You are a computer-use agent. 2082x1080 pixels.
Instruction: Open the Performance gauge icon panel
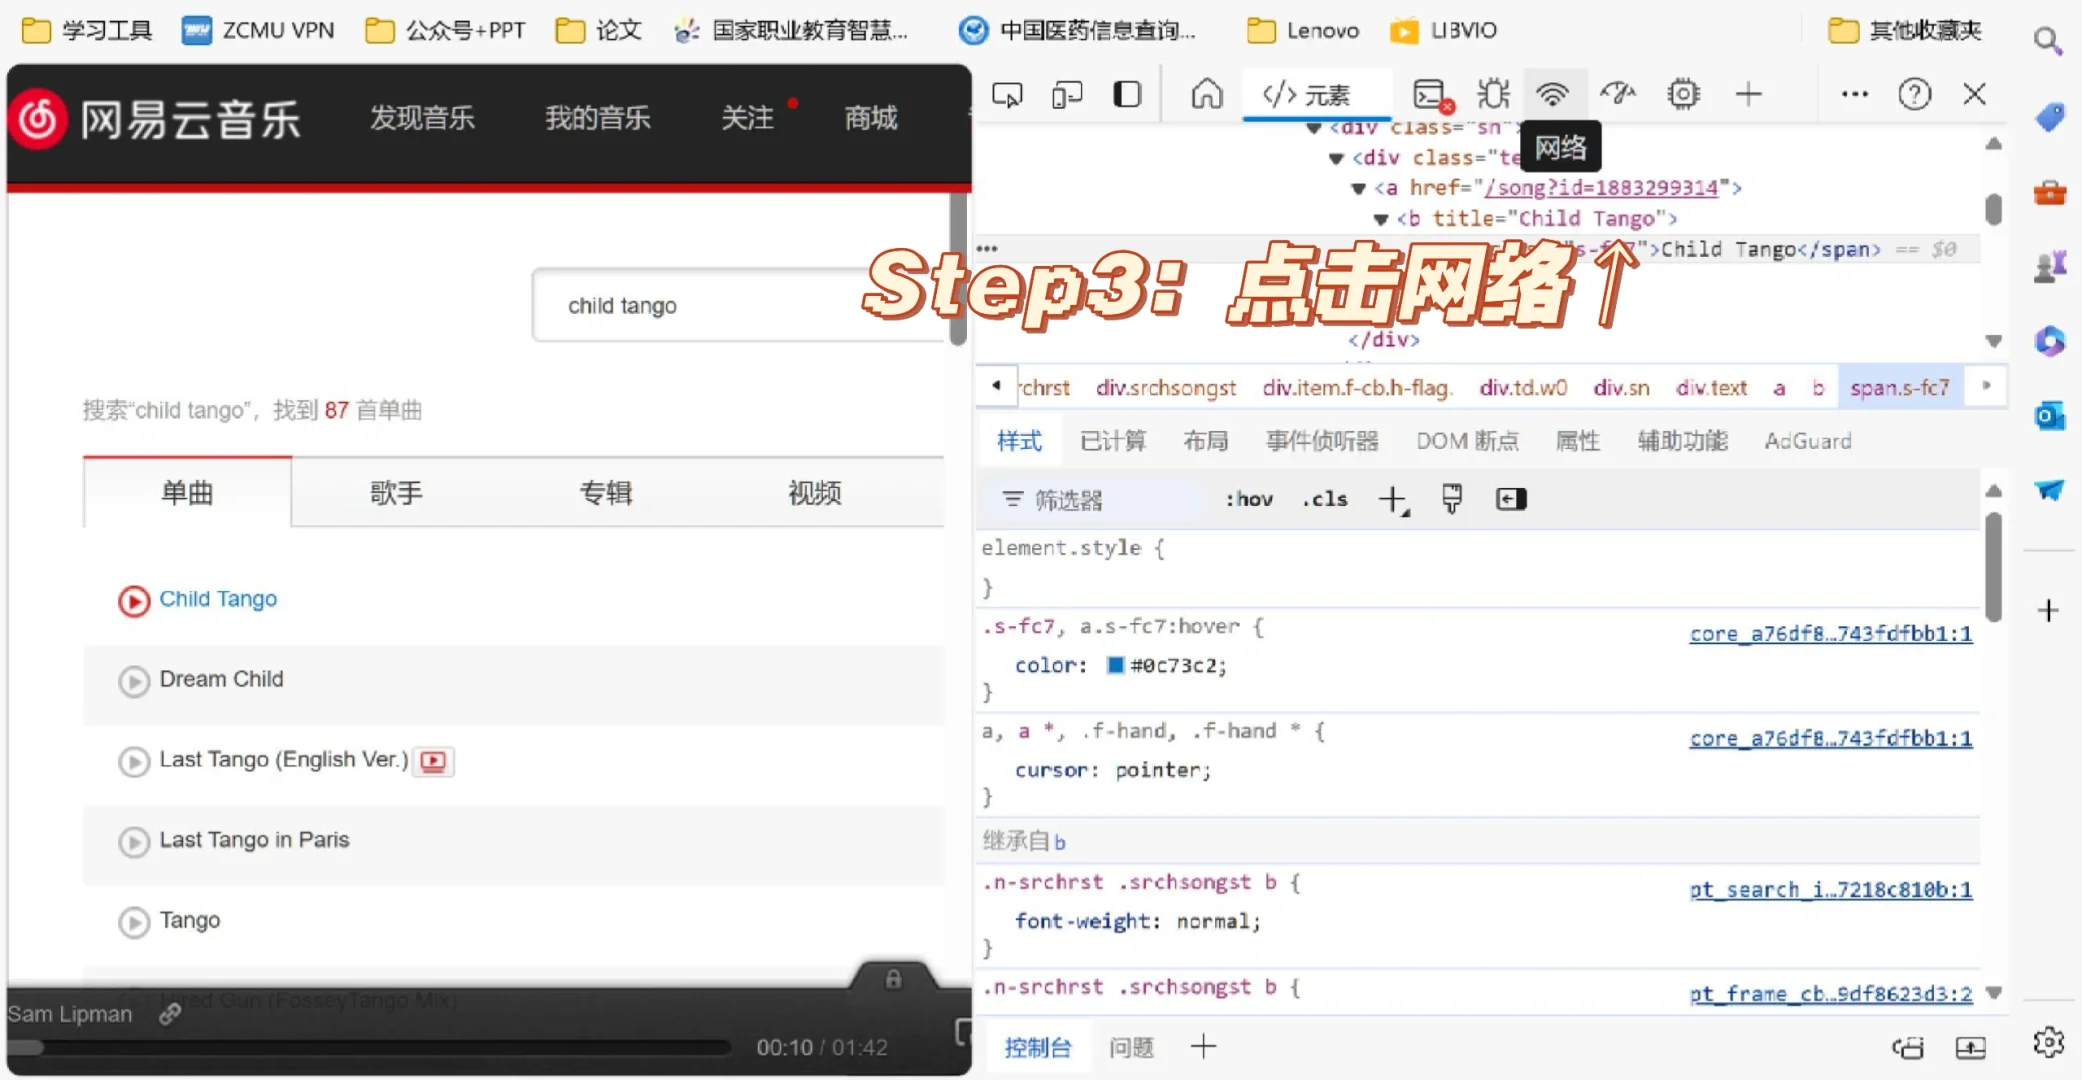pyautogui.click(x=1618, y=93)
